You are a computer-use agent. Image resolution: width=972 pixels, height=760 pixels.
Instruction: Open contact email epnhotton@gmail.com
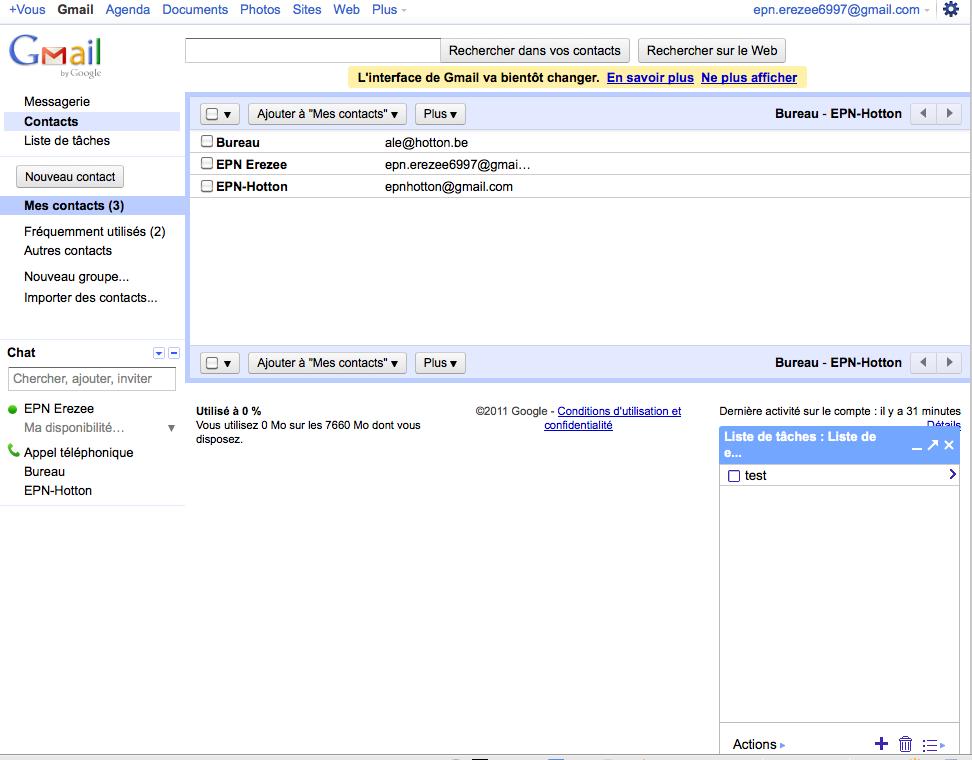pos(449,187)
